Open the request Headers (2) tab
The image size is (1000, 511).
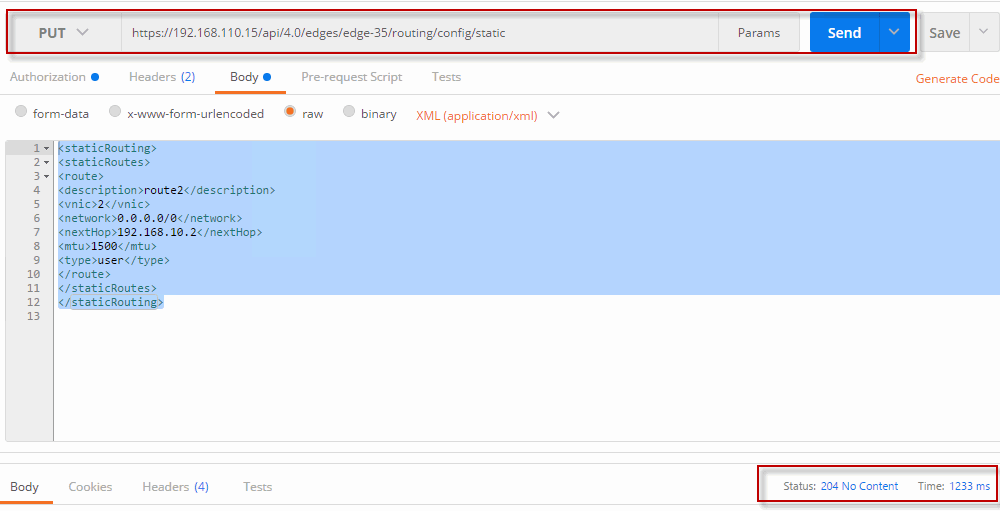161,77
